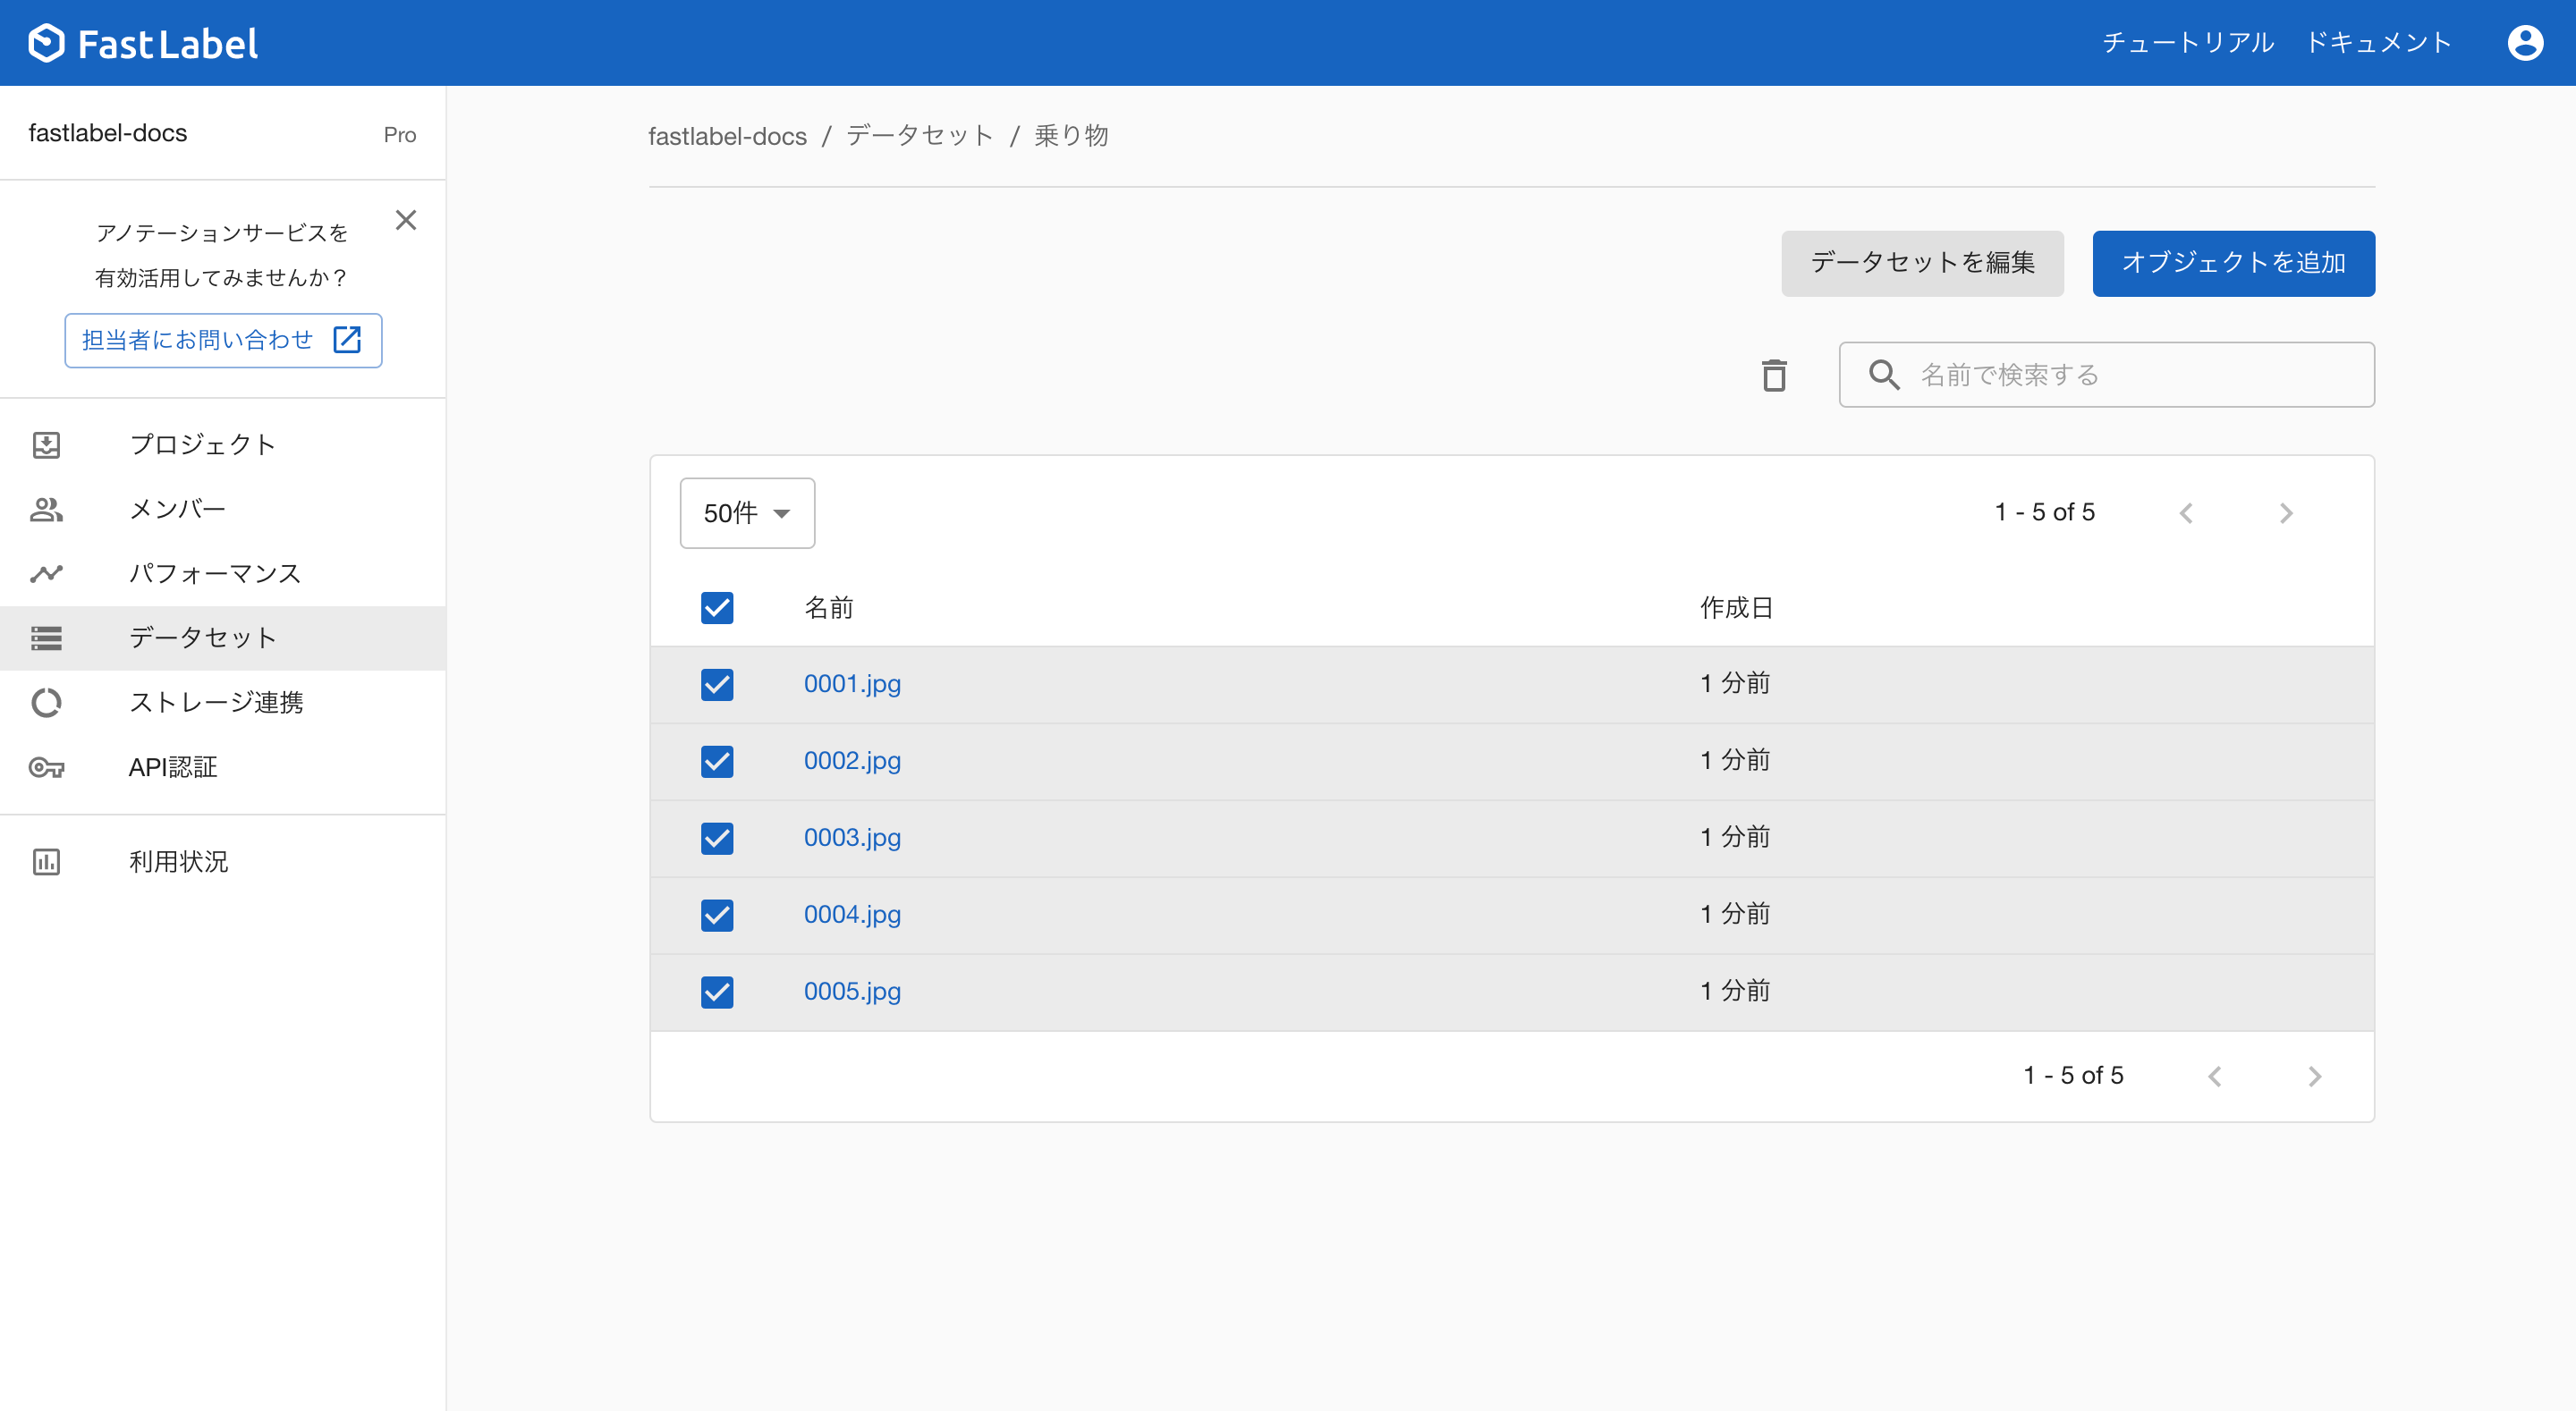Open the 0001.jpg file link
The height and width of the screenshot is (1411, 2576).
pyautogui.click(x=852, y=684)
